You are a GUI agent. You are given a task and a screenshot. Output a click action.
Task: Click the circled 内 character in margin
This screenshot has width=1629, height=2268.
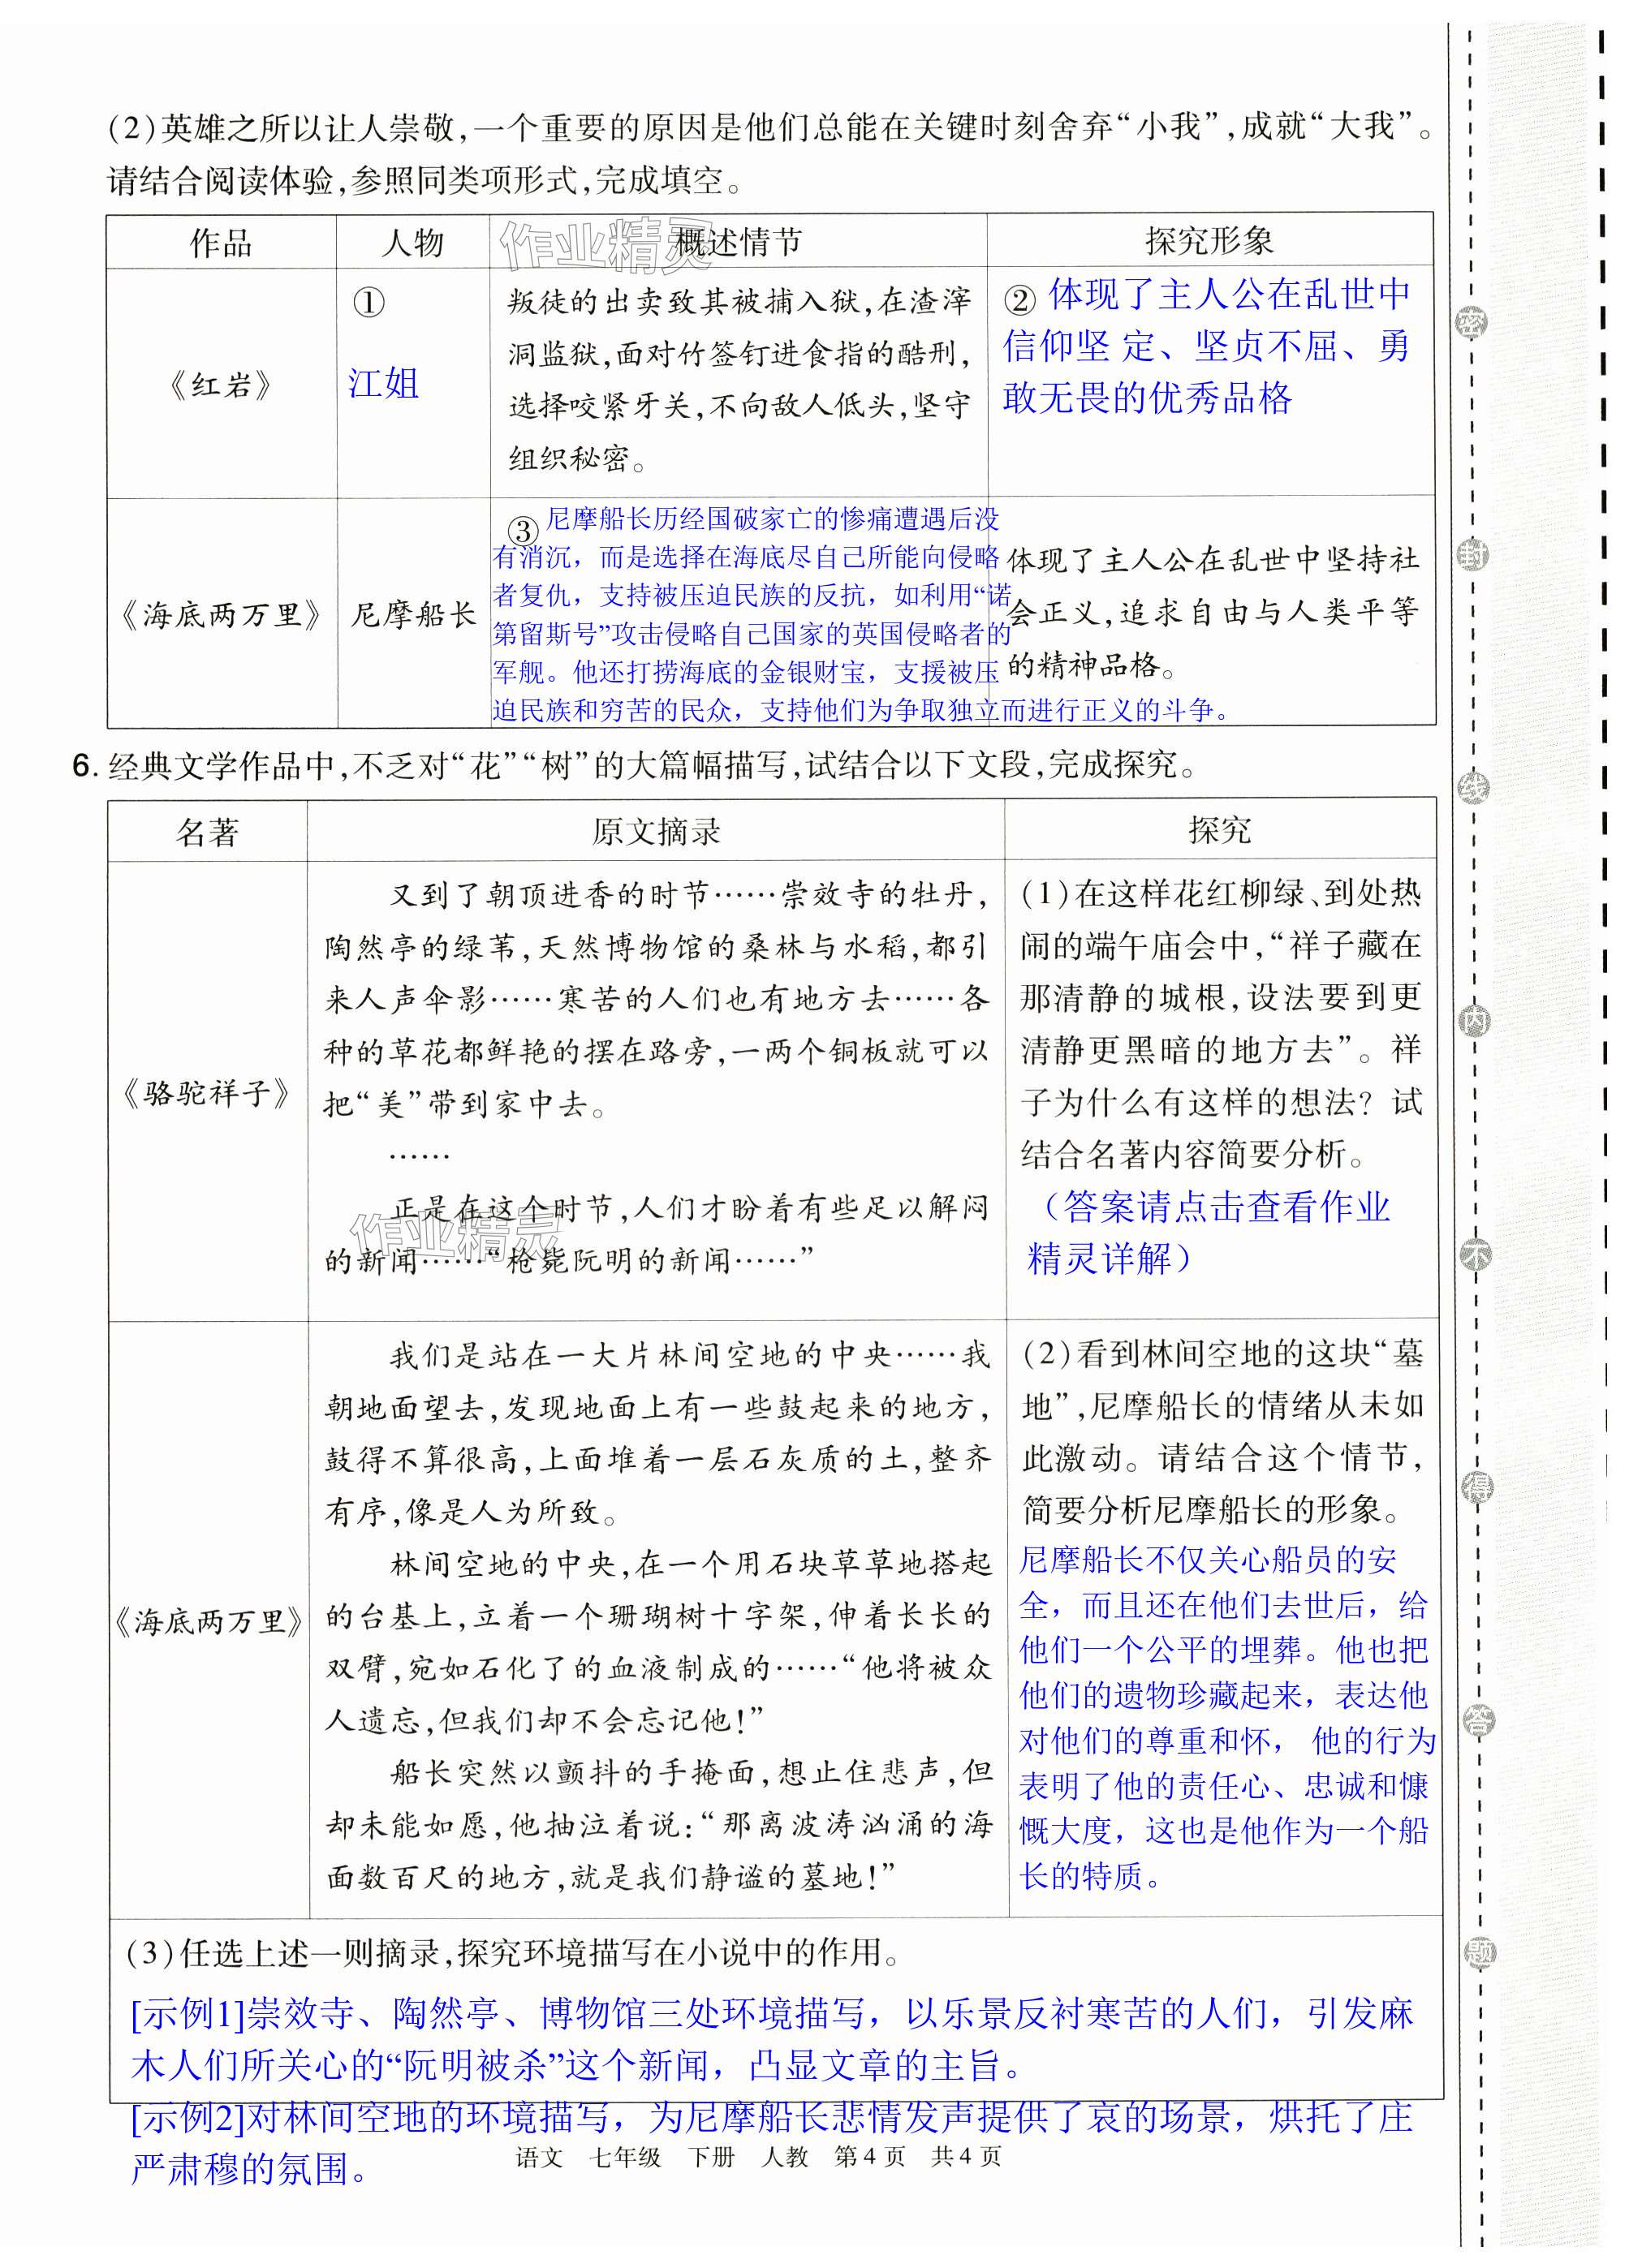[x=1473, y=1021]
